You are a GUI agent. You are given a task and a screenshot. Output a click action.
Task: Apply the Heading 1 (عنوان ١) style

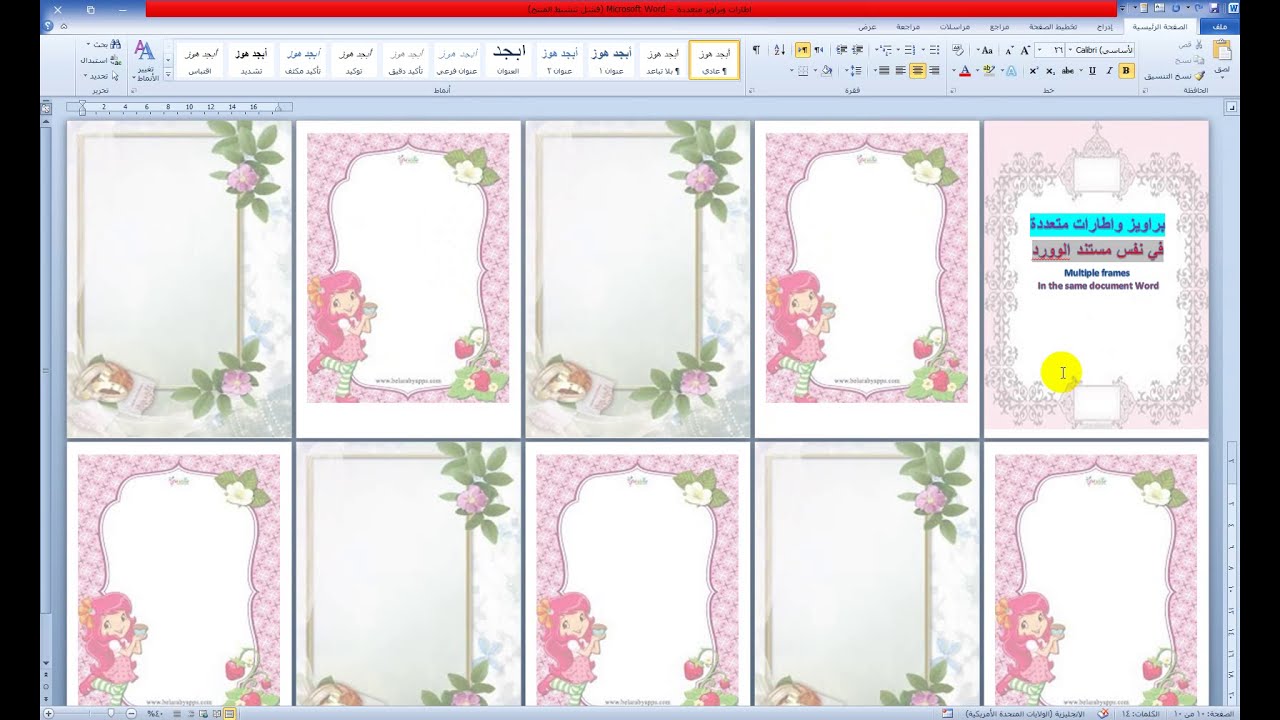[x=611, y=60]
